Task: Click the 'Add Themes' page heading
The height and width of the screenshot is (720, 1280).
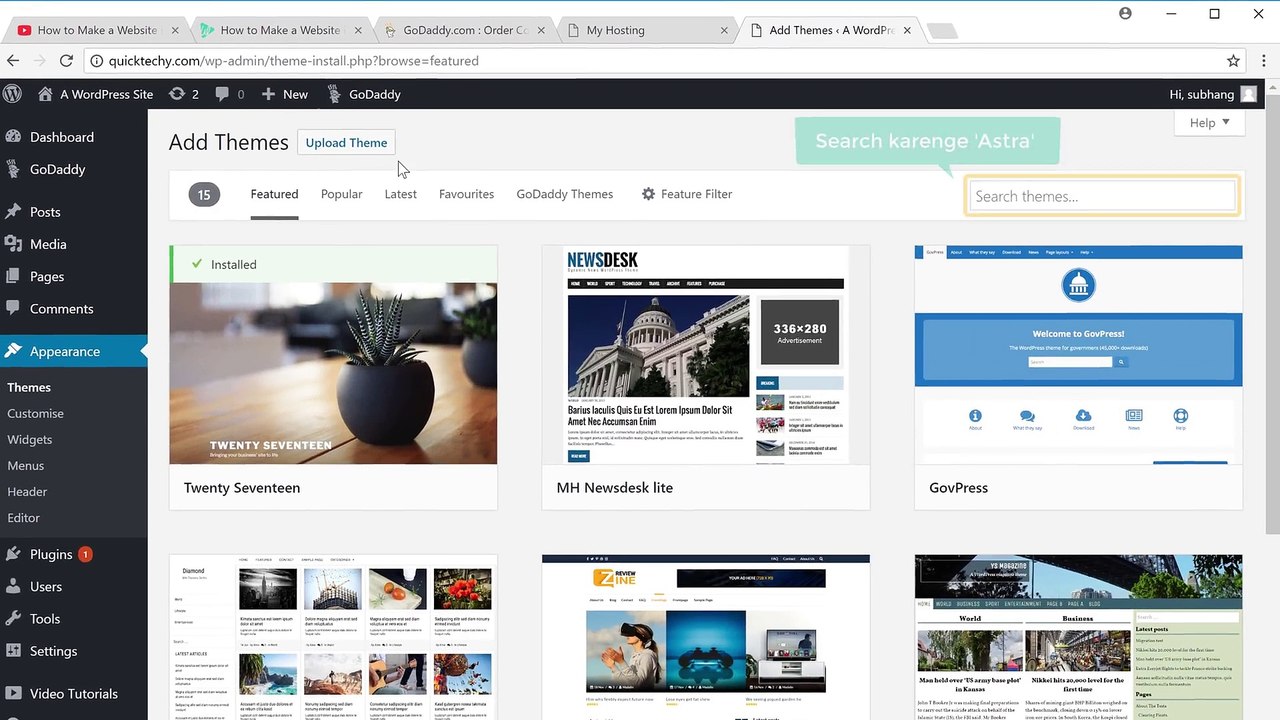Action: click(x=228, y=142)
